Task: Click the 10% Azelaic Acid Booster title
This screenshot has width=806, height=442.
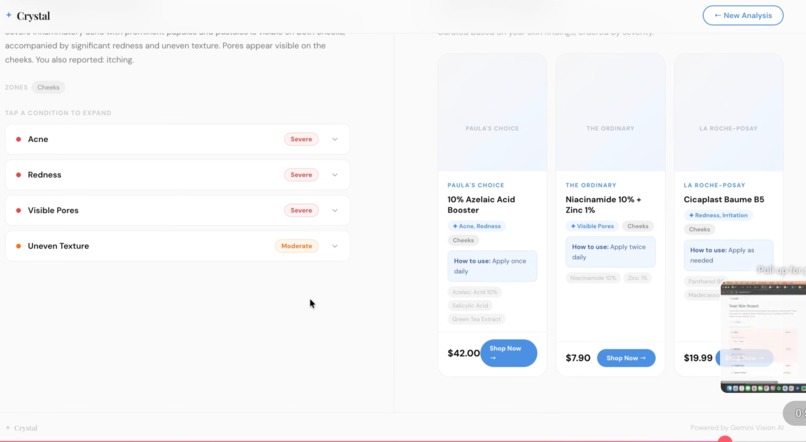Action: click(x=481, y=205)
